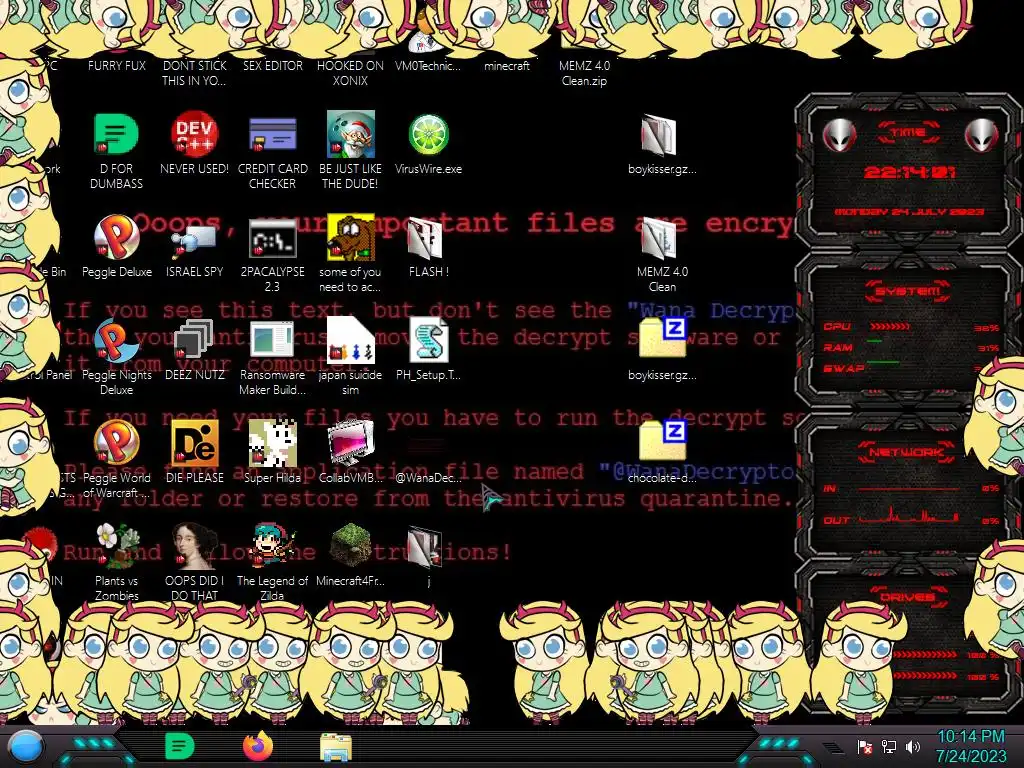Viewport: 1024px width, 768px height.
Task: Open the DEEZ NUTZ shortcut
Action: coord(195,341)
